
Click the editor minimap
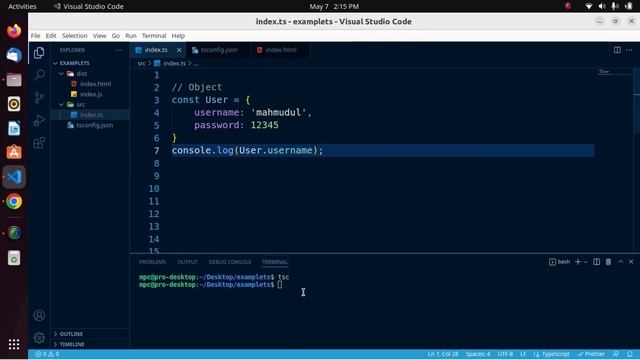tap(614, 72)
